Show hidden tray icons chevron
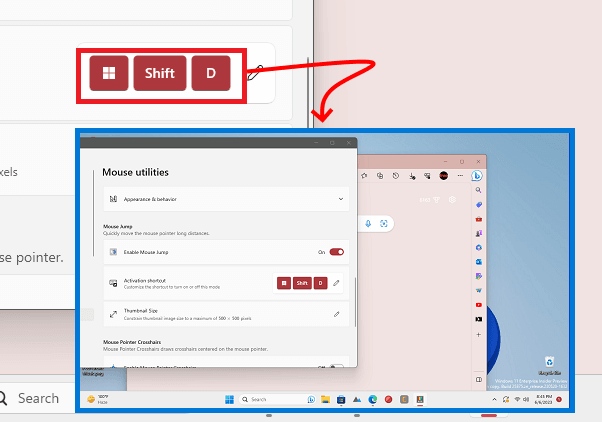The width and height of the screenshot is (602, 422). point(494,399)
